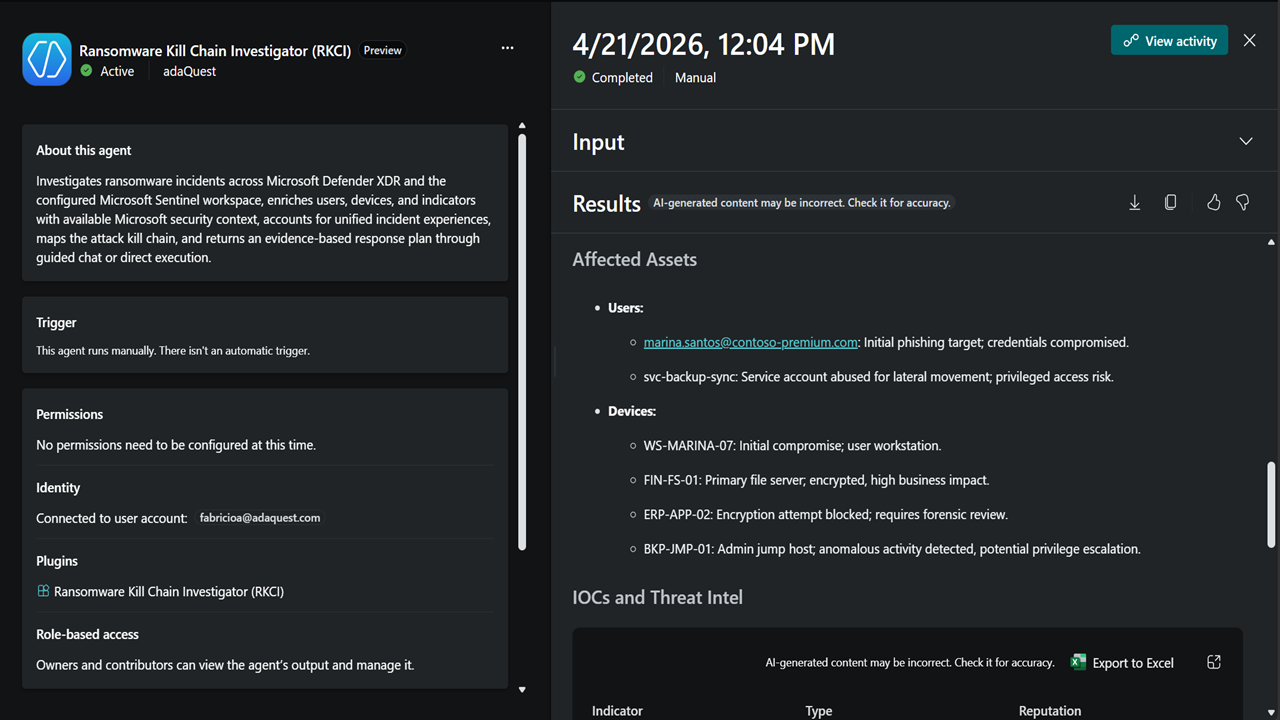Image resolution: width=1280 pixels, height=720 pixels.
Task: Click the Reputation column header
Action: pos(1049,711)
